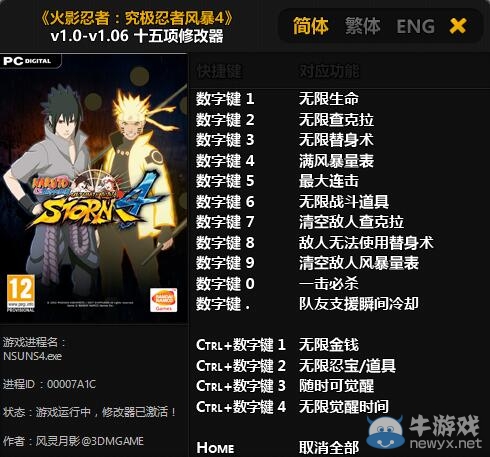This screenshot has width=490, height=457.
Task: Toggle 无限查克拉 cheat option
Action: click(x=336, y=120)
